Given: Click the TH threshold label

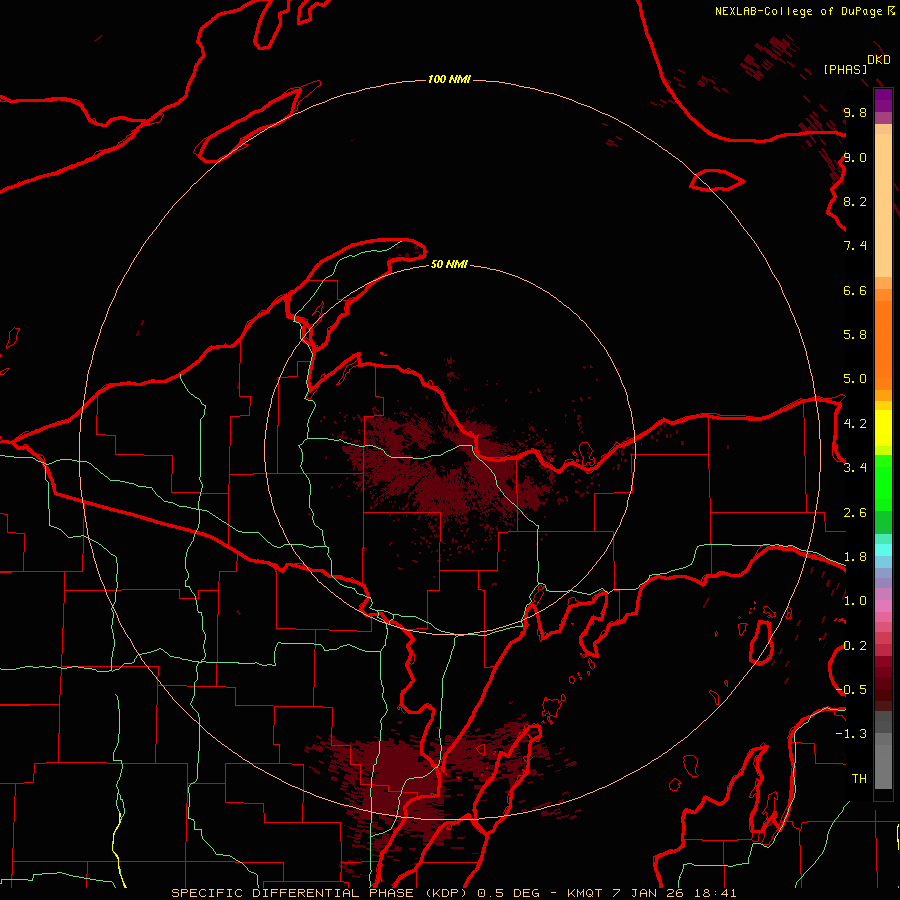Looking at the screenshot, I should pos(859,779).
